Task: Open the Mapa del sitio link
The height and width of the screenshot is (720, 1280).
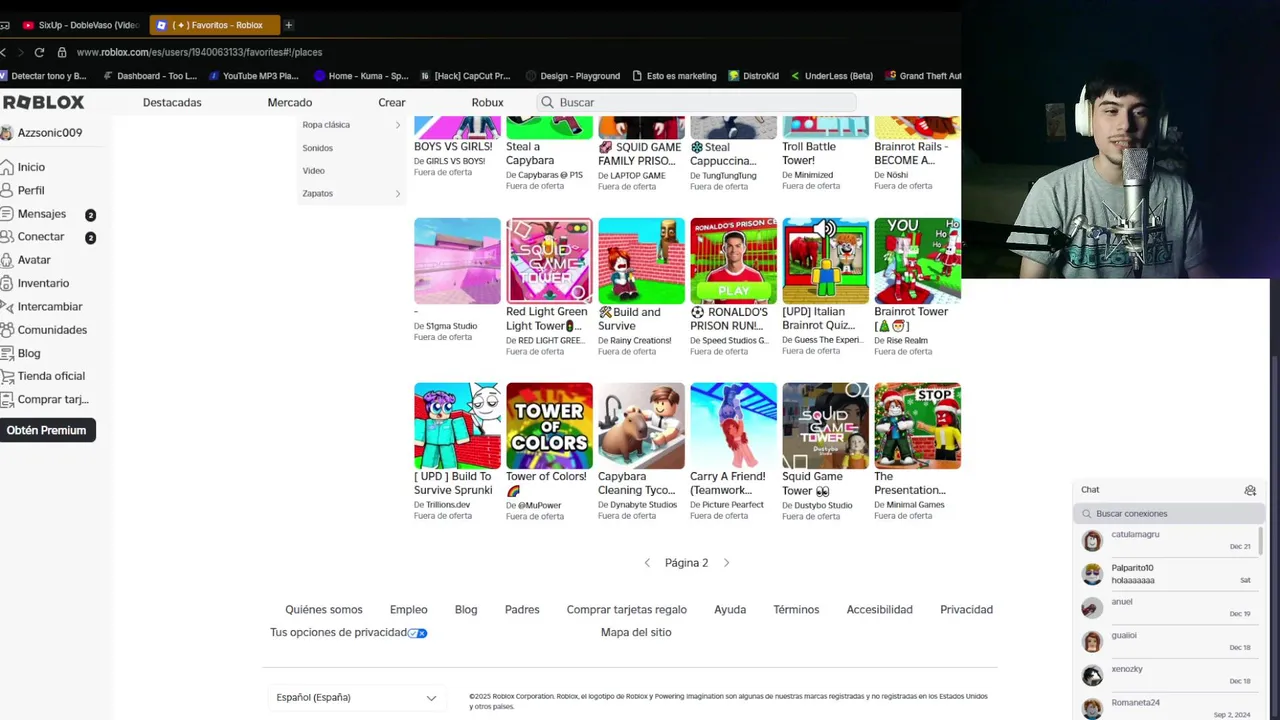Action: 636,633
